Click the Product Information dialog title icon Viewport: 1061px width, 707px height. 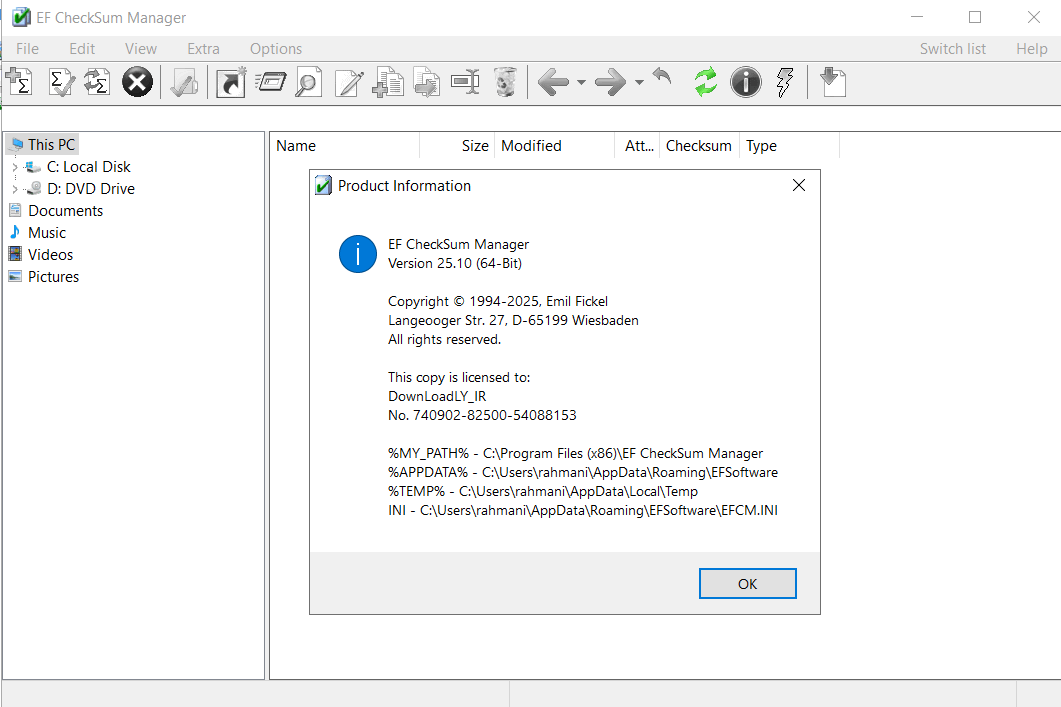[323, 185]
